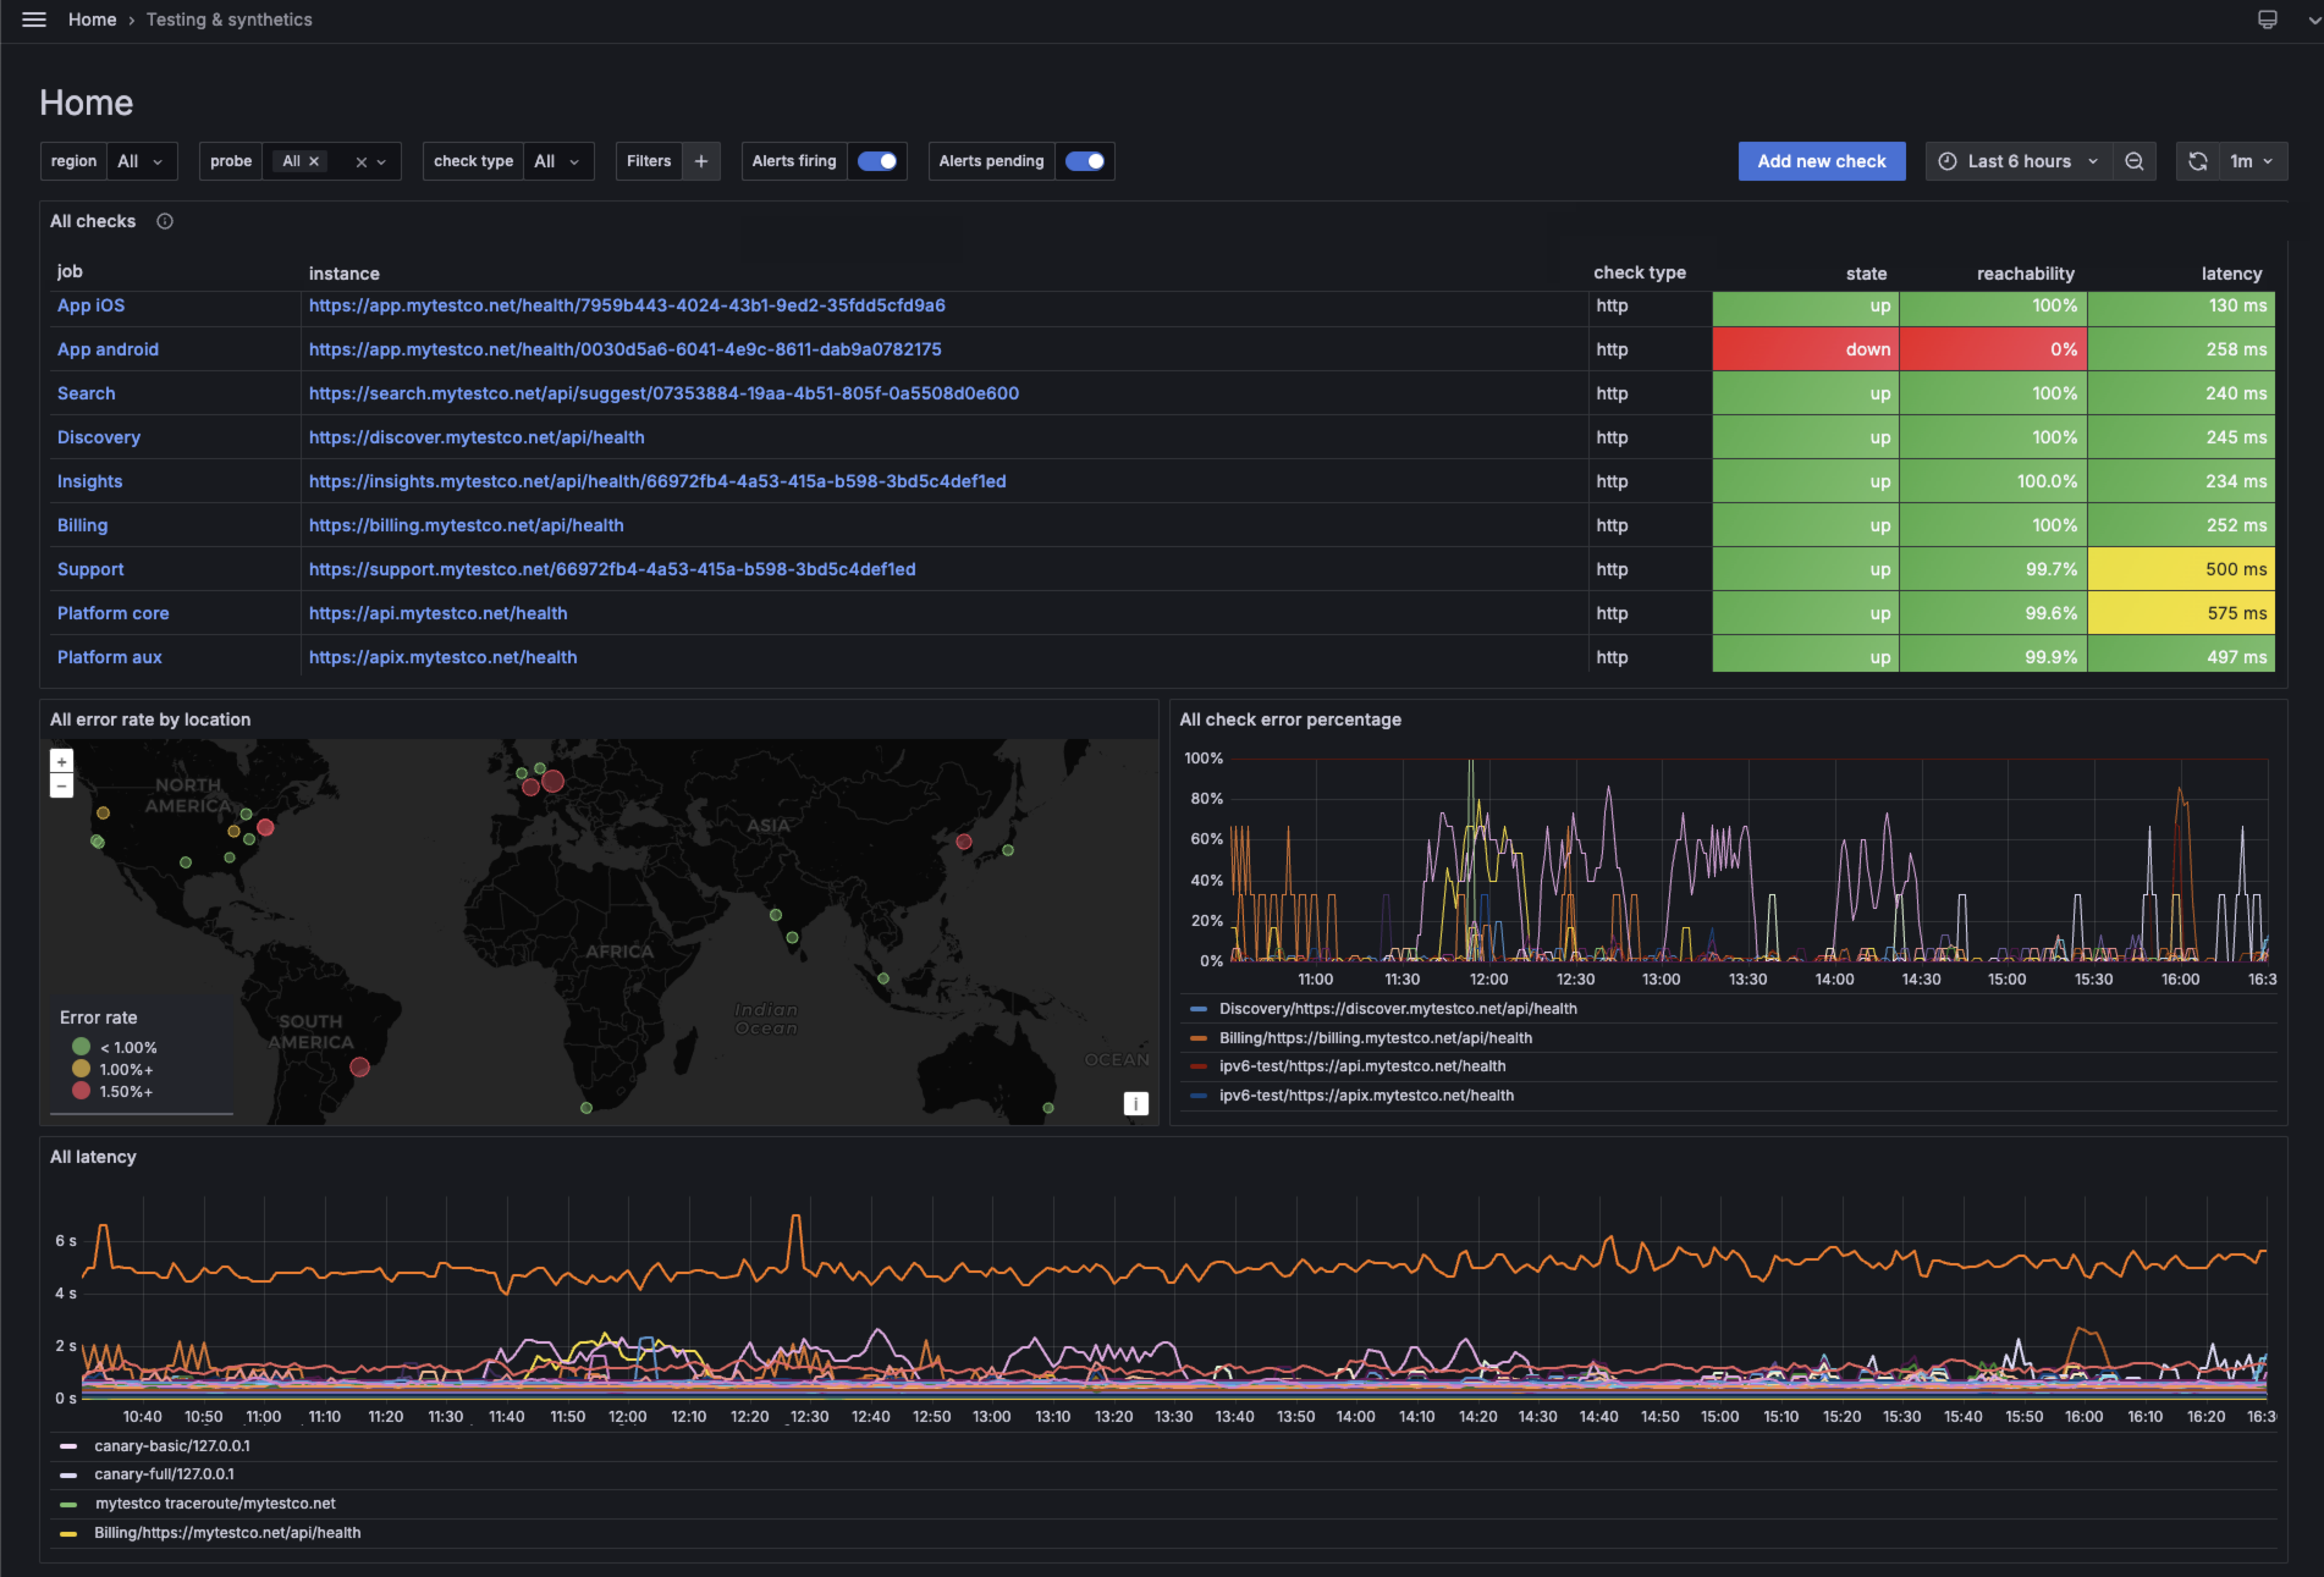
Task: Zoom in on the error rate map
Action: tap(61, 761)
